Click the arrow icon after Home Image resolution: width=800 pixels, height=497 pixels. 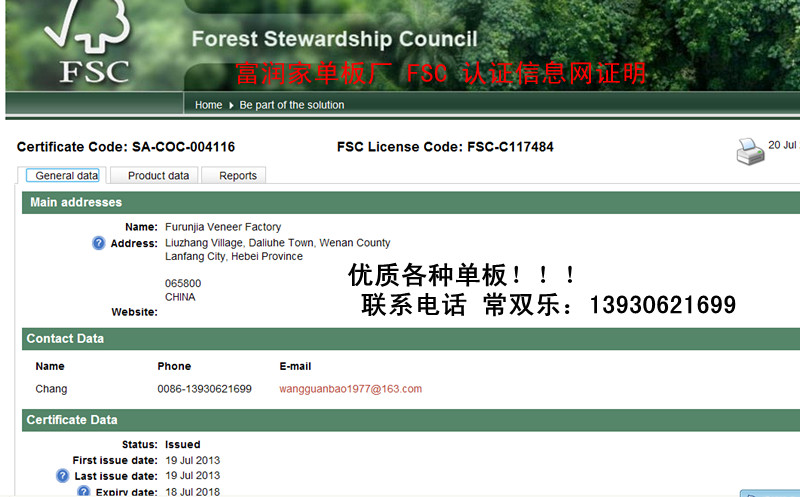point(232,105)
